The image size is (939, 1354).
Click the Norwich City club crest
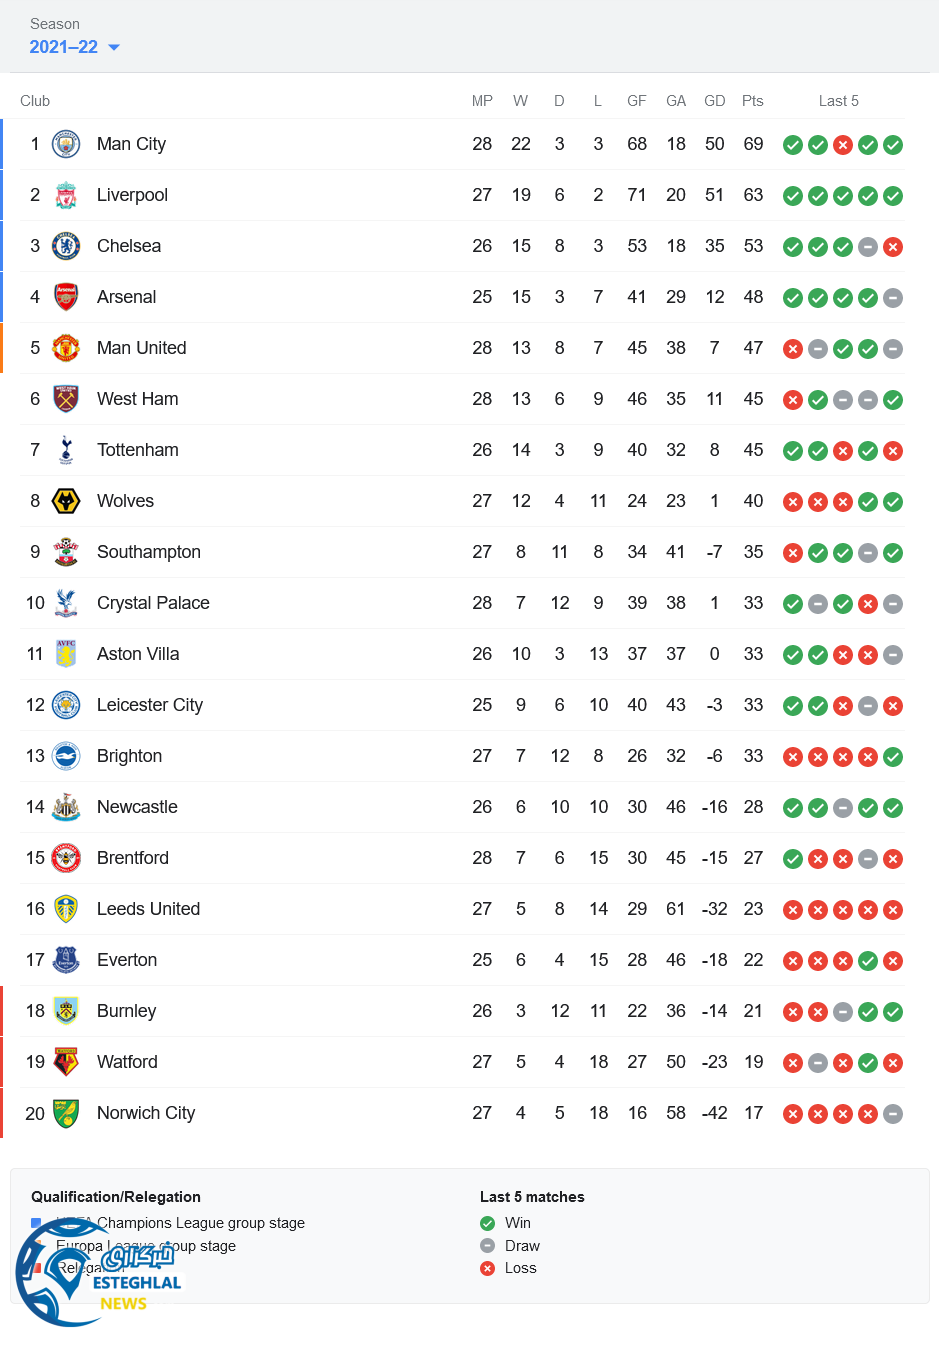pyautogui.click(x=66, y=1113)
